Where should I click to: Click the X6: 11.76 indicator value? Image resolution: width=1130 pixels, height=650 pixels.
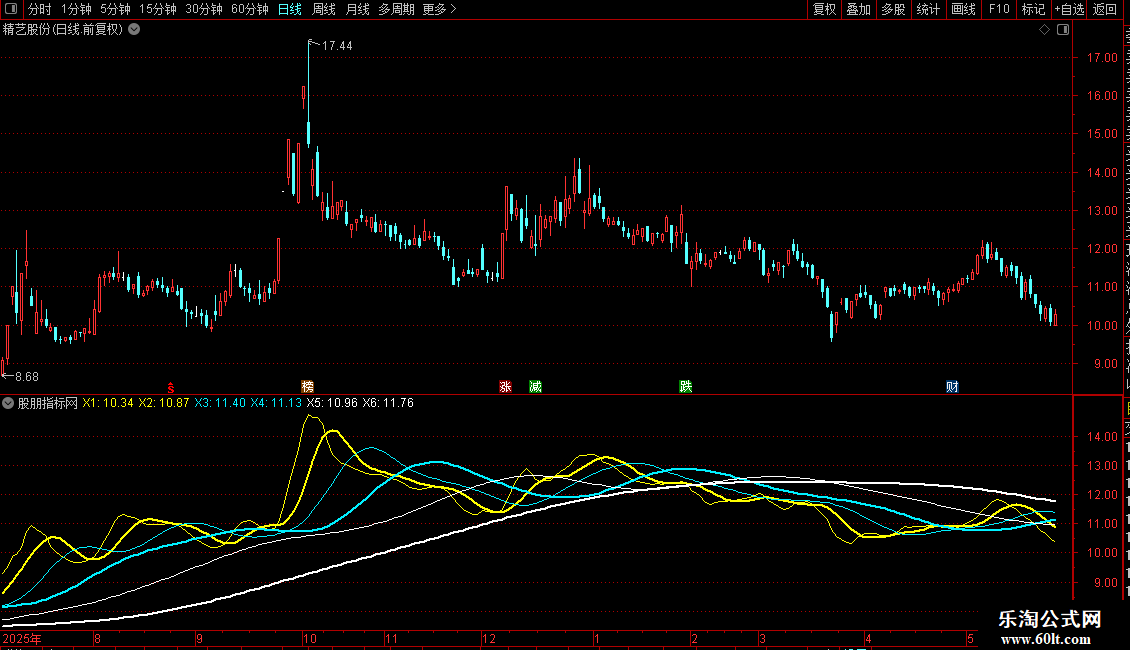click(388, 403)
